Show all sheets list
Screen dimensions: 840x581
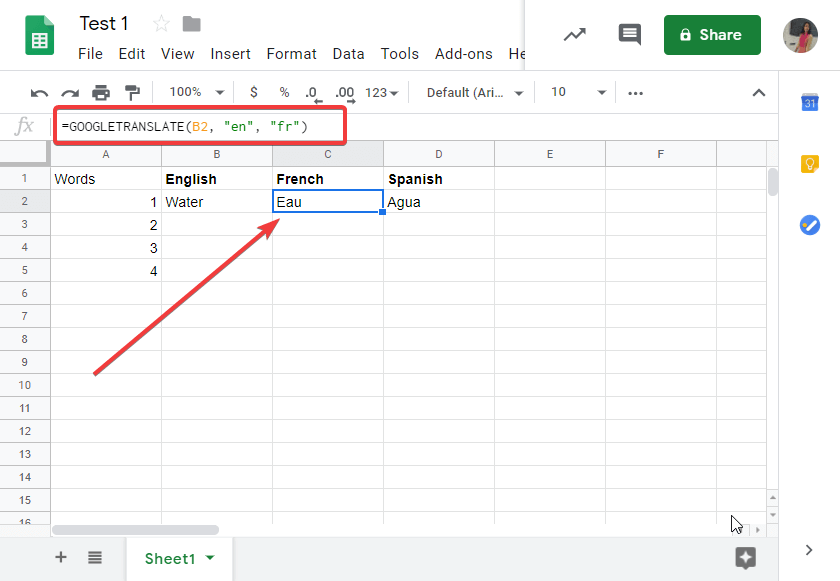tap(95, 557)
